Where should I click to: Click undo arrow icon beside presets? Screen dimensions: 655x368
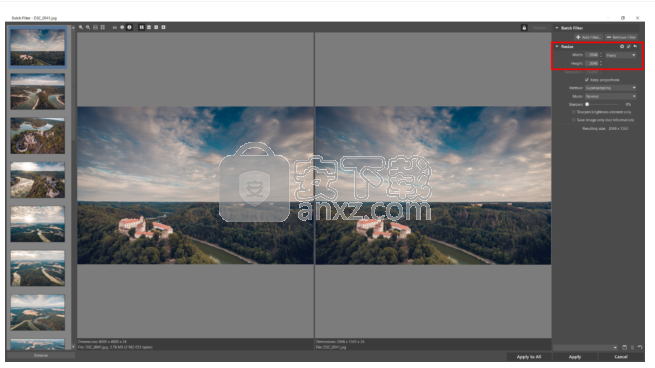pos(640,347)
